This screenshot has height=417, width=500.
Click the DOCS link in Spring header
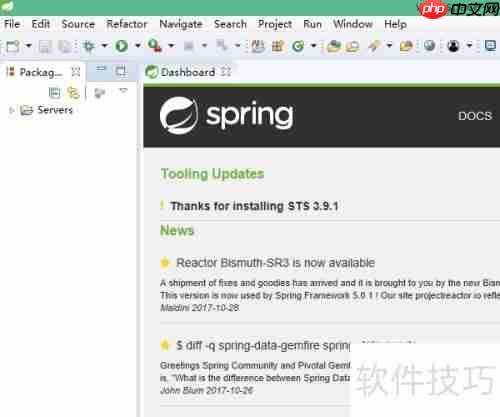475,116
